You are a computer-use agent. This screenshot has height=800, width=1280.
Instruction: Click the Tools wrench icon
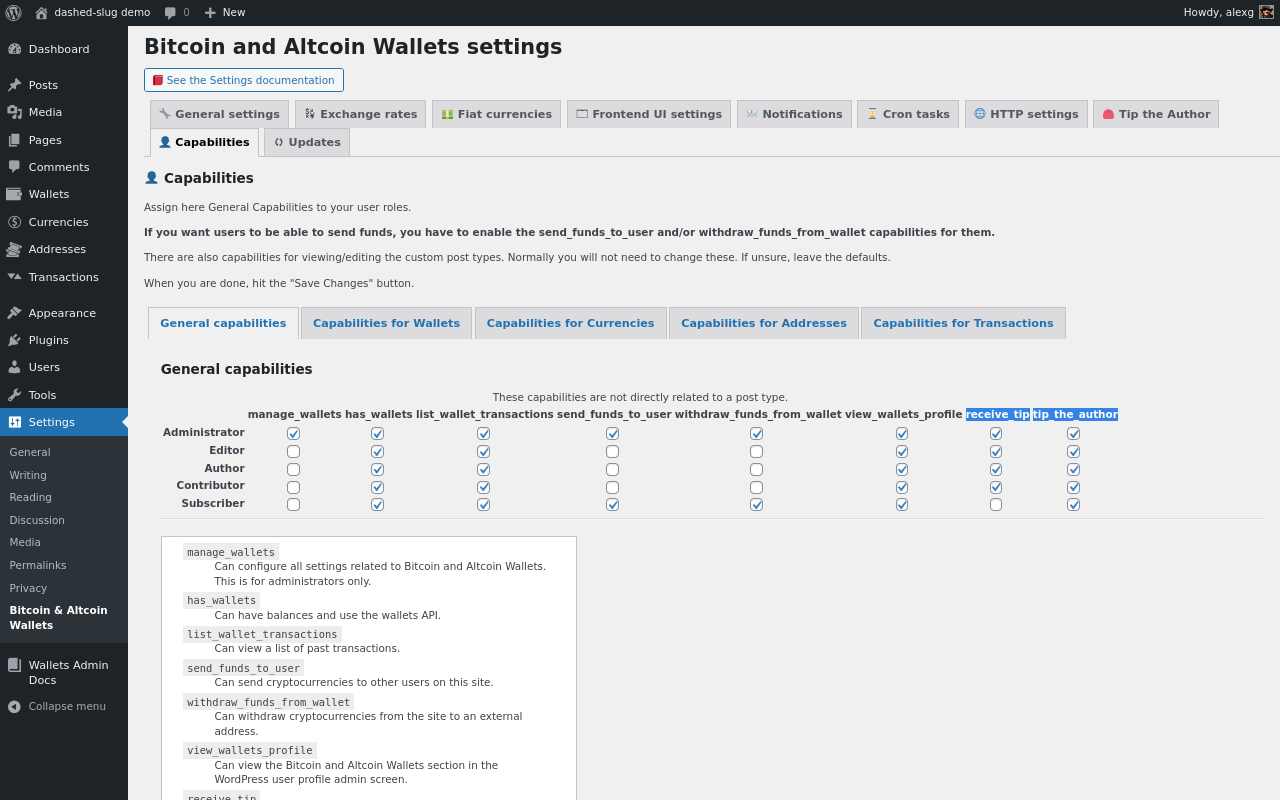click(x=14, y=395)
